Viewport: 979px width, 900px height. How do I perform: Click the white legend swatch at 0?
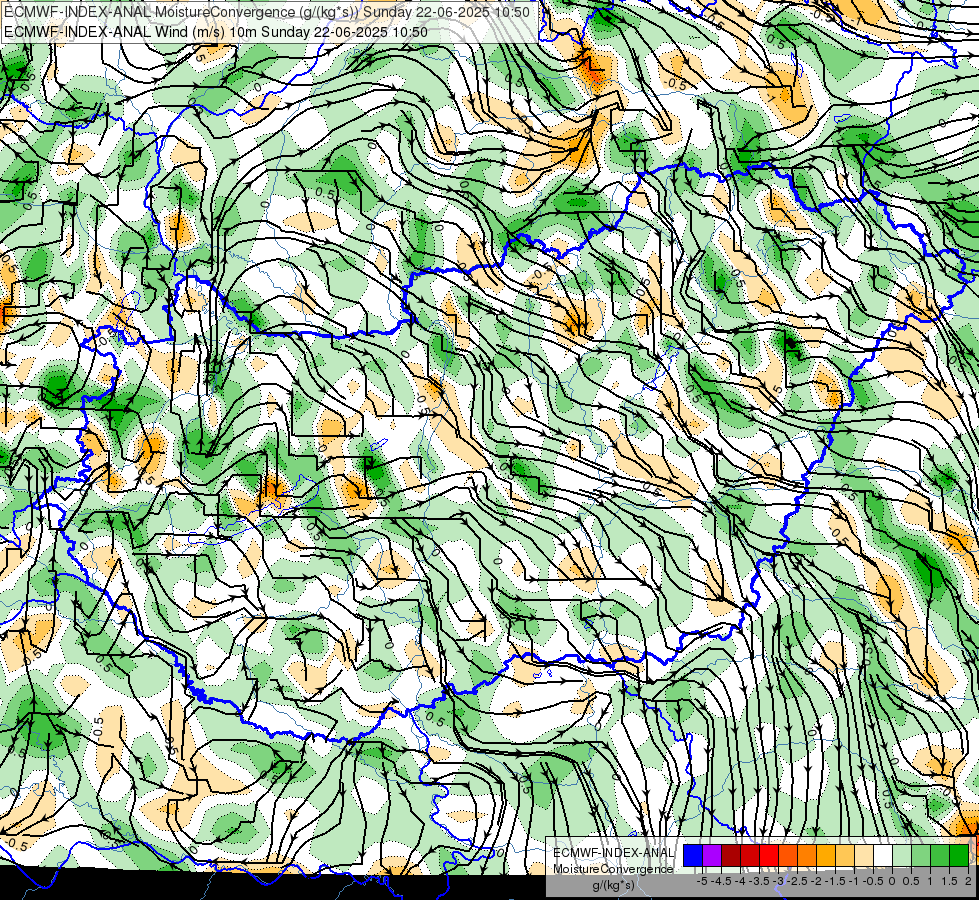click(882, 855)
